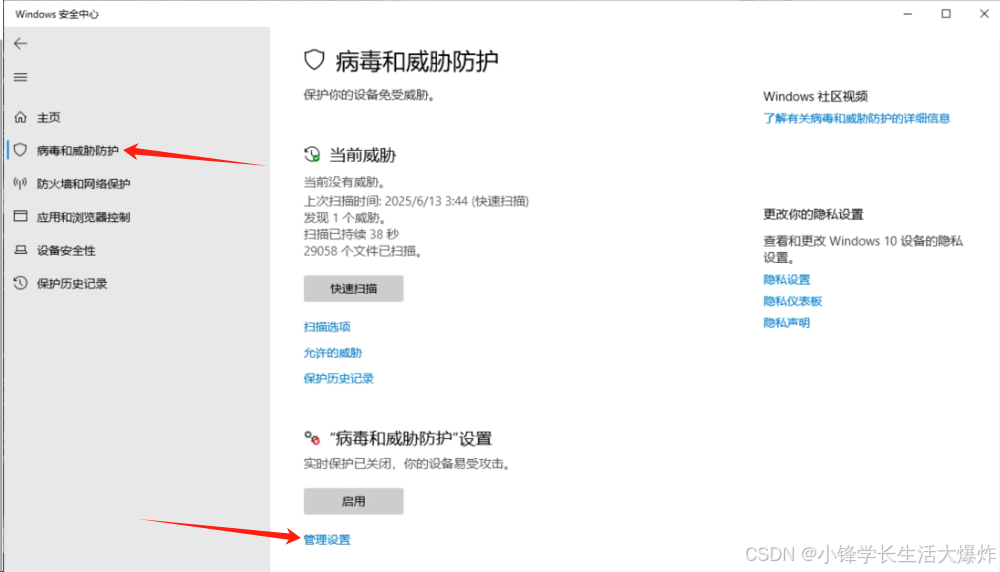Image resolution: width=1000 pixels, height=572 pixels.
Task: Open the 隐私设置 link
Action: click(787, 279)
